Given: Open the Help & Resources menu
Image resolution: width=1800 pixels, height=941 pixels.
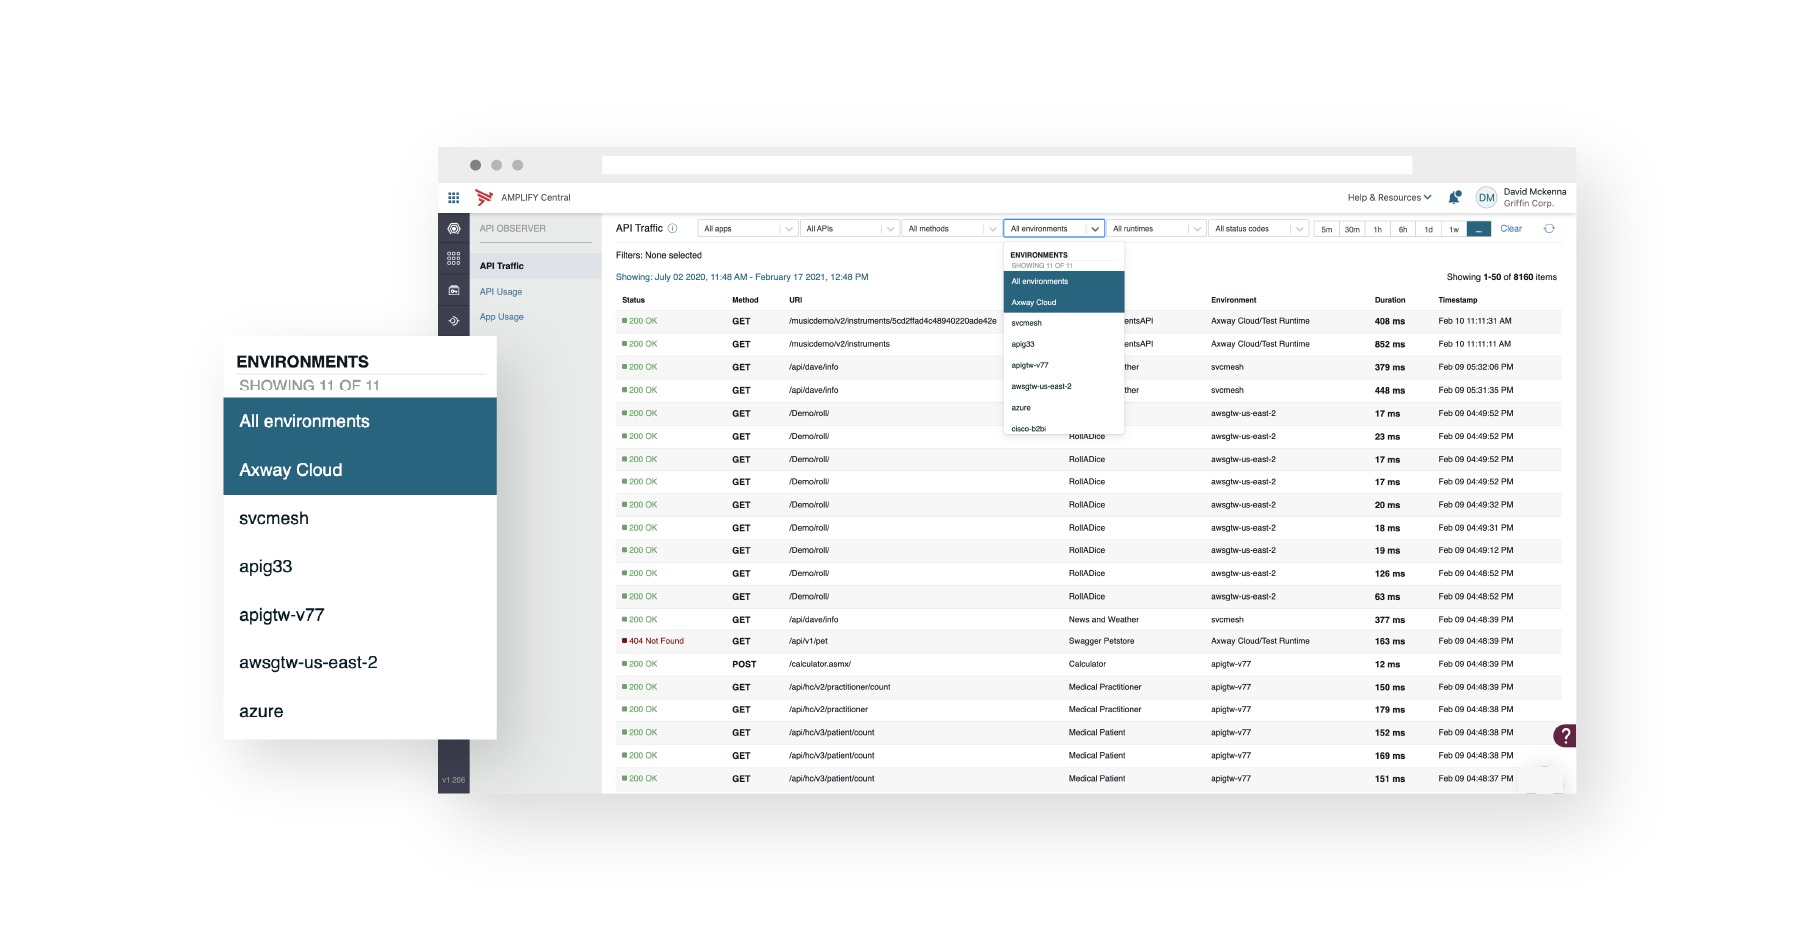Looking at the screenshot, I should pyautogui.click(x=1389, y=198).
